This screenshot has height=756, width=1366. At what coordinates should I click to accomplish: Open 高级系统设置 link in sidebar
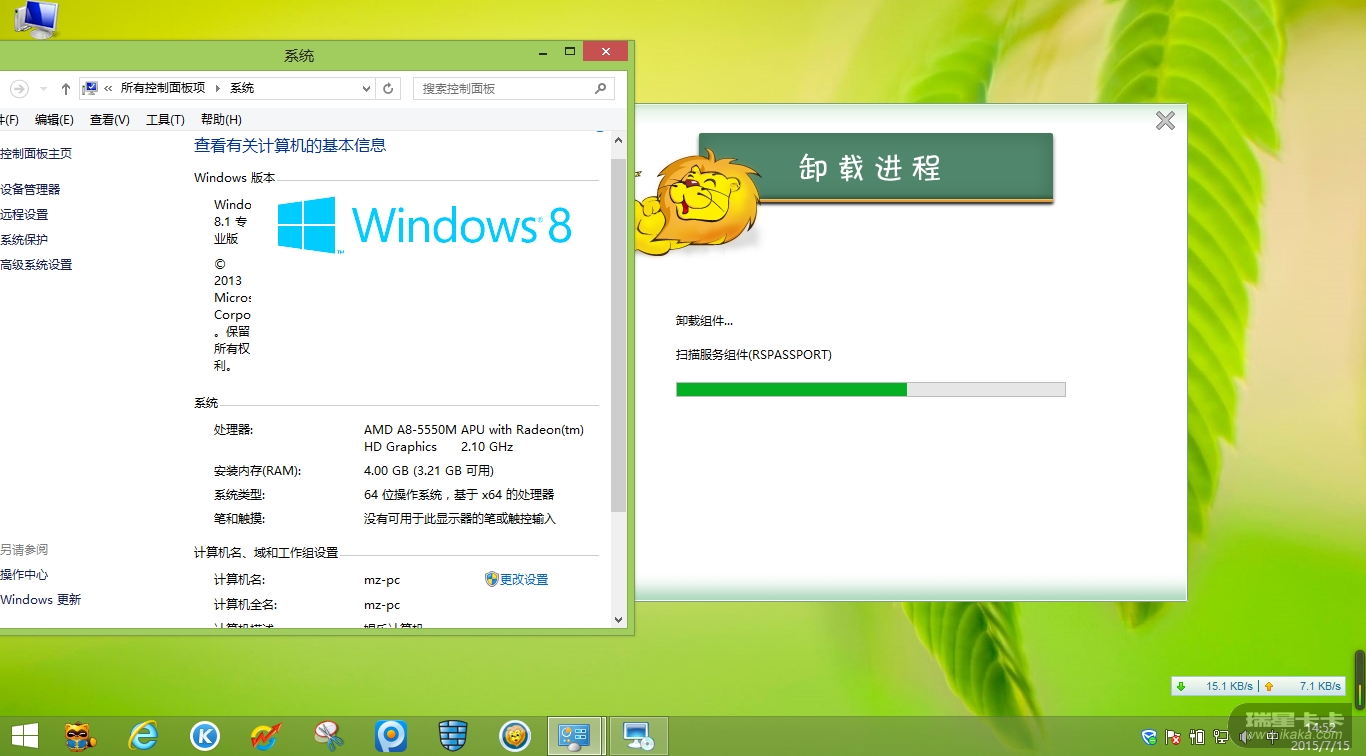coord(36,265)
